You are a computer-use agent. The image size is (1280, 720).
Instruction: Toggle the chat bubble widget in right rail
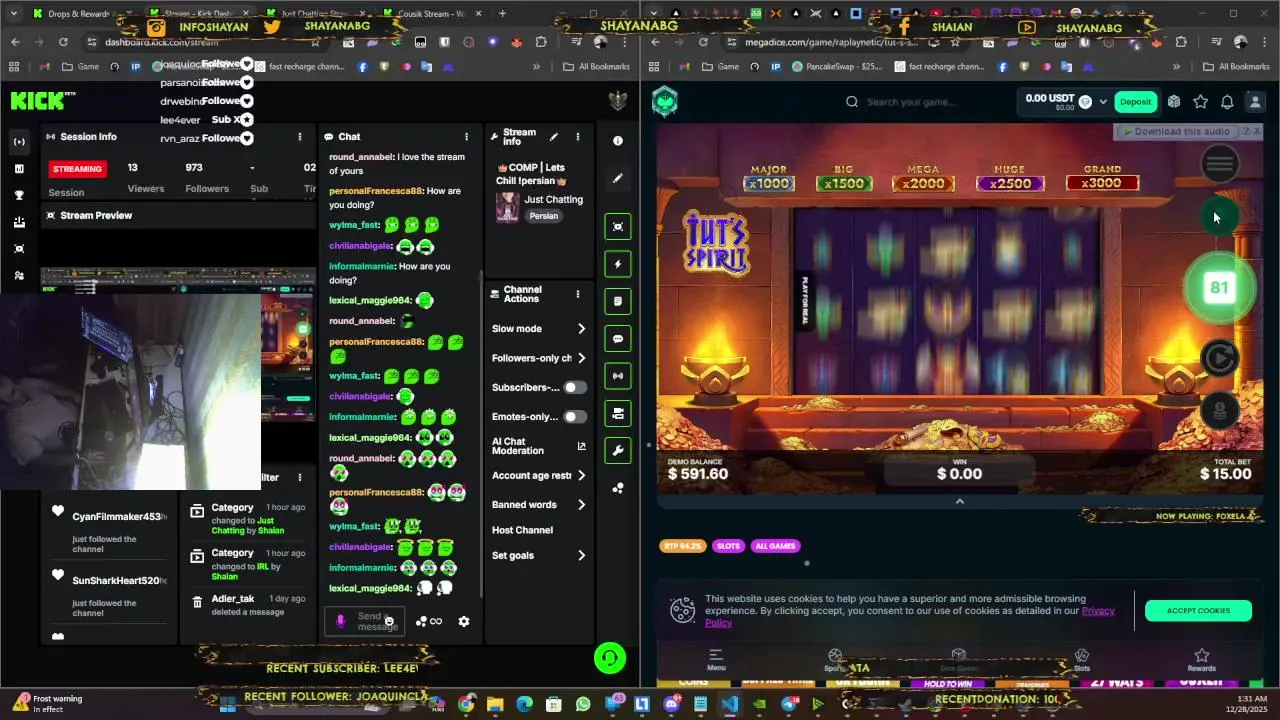[x=618, y=339]
